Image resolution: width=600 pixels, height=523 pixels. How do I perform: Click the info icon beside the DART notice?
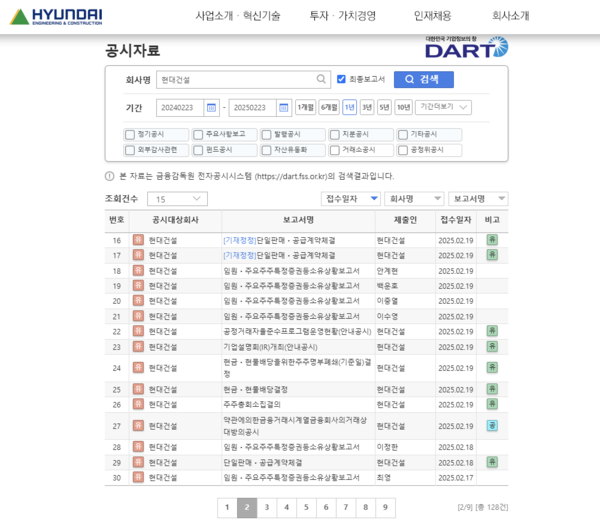pyautogui.click(x=109, y=176)
